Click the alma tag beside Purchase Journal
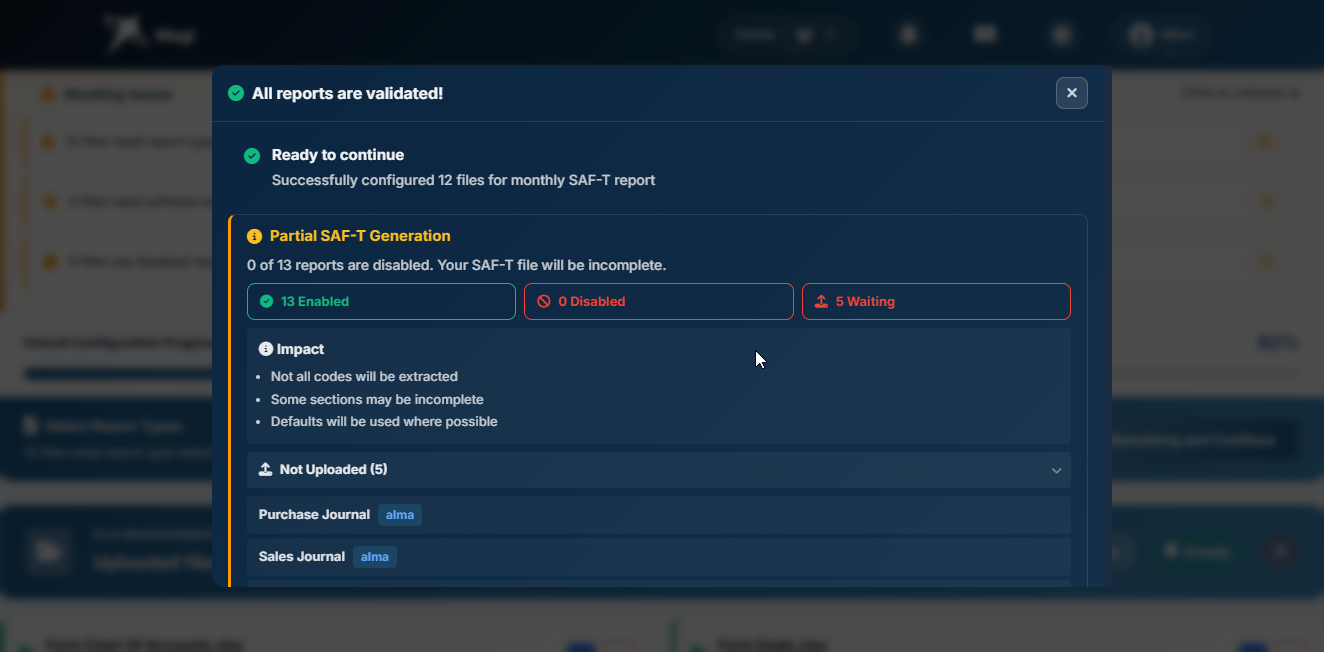This screenshot has height=652, width=1324. coord(400,515)
